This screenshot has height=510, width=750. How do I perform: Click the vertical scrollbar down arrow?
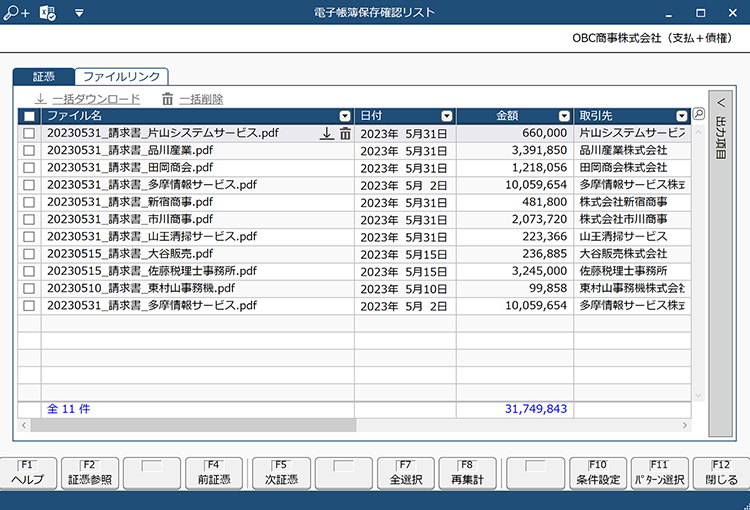(x=698, y=395)
